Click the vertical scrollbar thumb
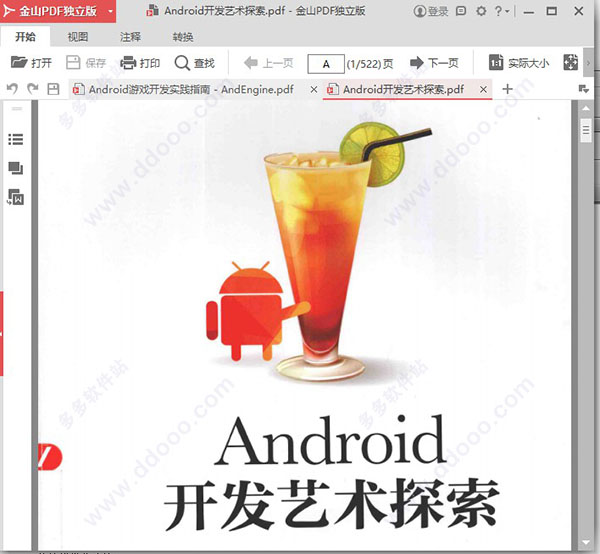The width and height of the screenshot is (600, 554). point(586,130)
